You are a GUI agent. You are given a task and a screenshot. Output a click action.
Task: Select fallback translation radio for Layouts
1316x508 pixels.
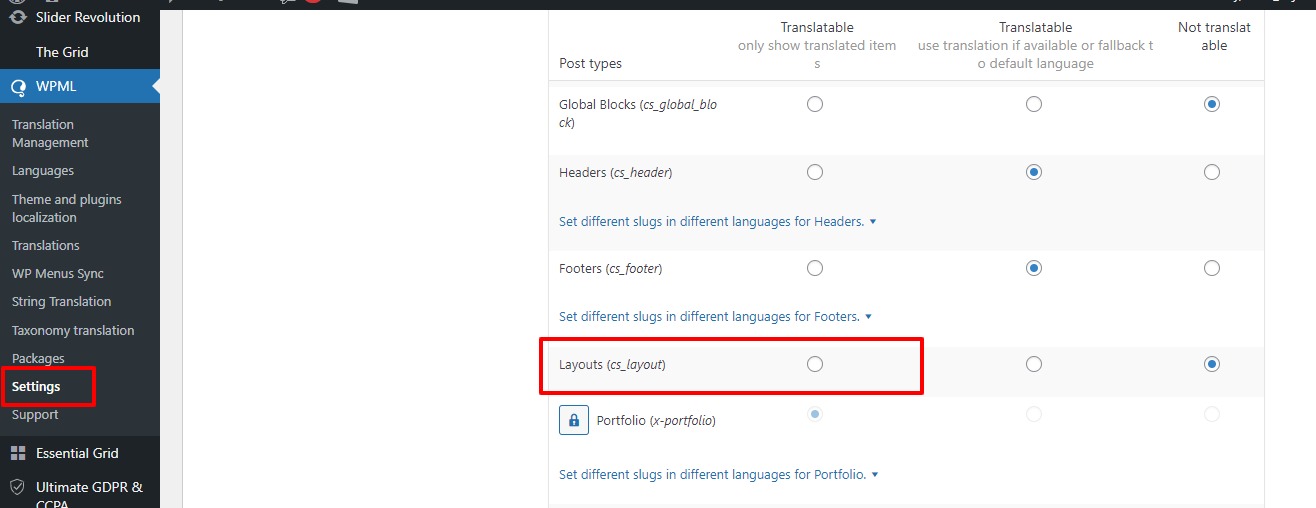(x=1034, y=364)
